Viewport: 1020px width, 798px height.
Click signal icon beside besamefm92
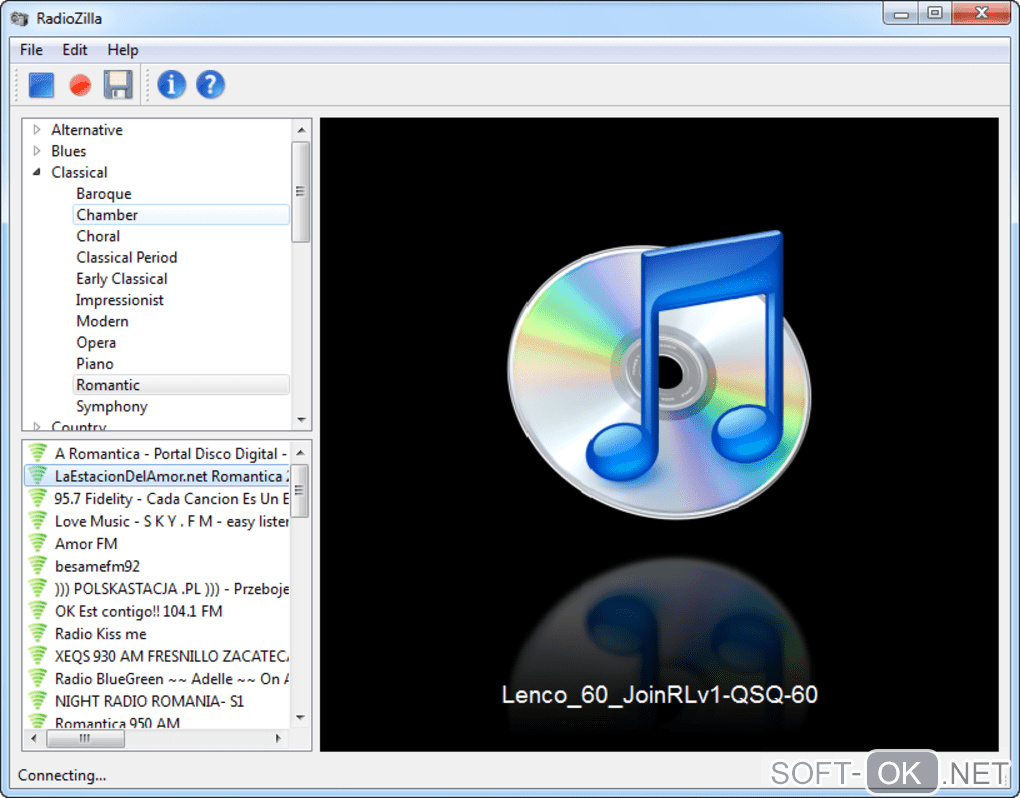(38, 566)
